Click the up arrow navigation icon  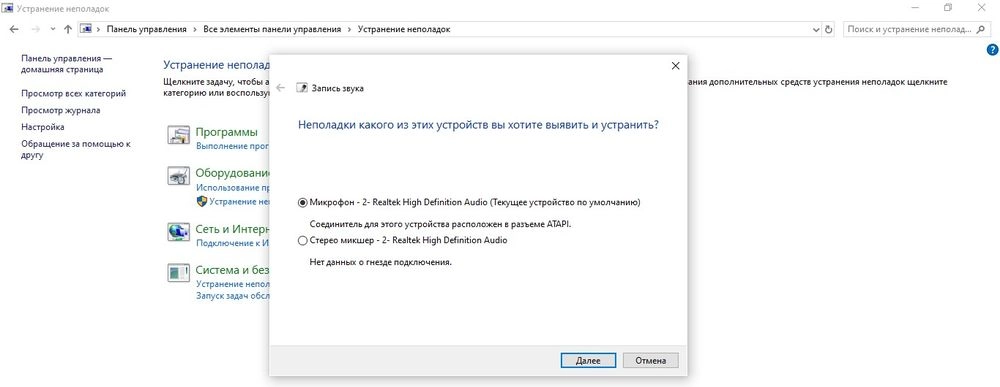(68, 29)
